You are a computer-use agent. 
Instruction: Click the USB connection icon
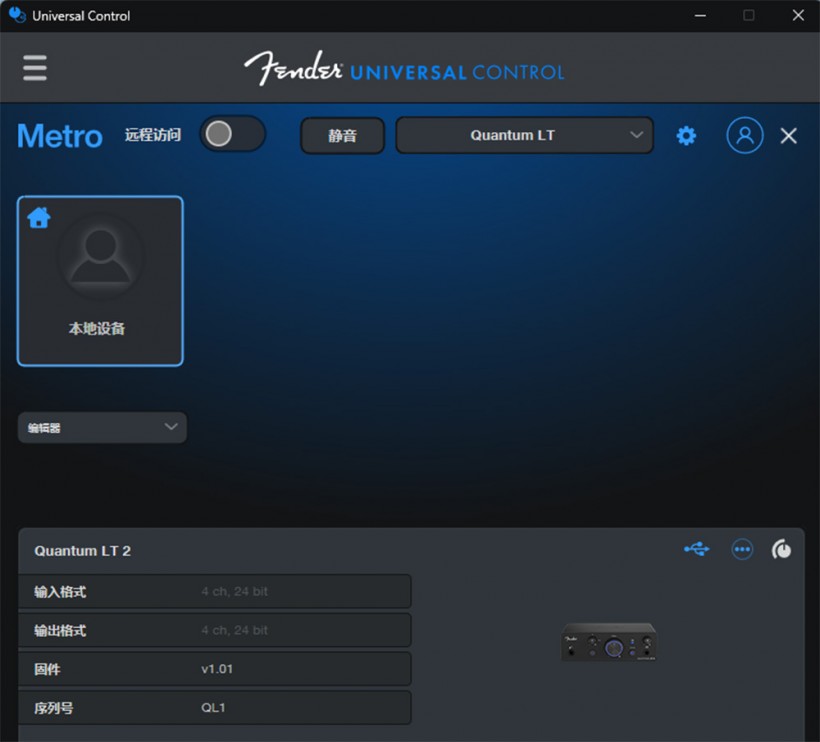point(697,549)
